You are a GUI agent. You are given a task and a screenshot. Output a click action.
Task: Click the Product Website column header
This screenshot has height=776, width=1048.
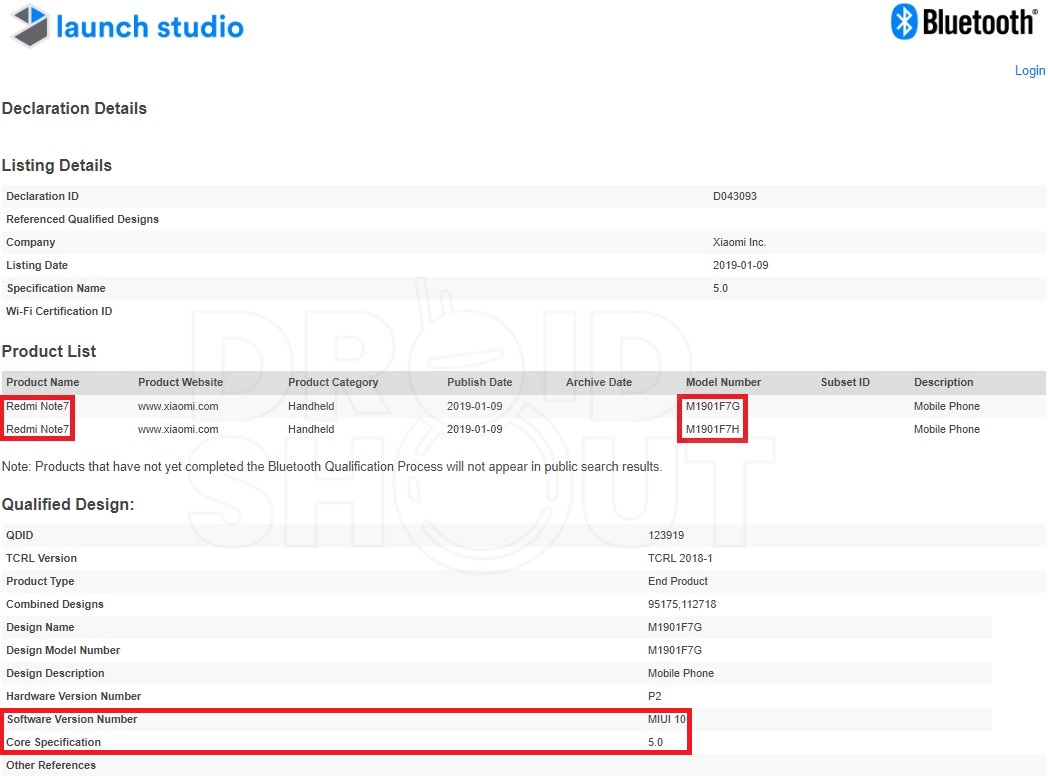[x=180, y=382]
